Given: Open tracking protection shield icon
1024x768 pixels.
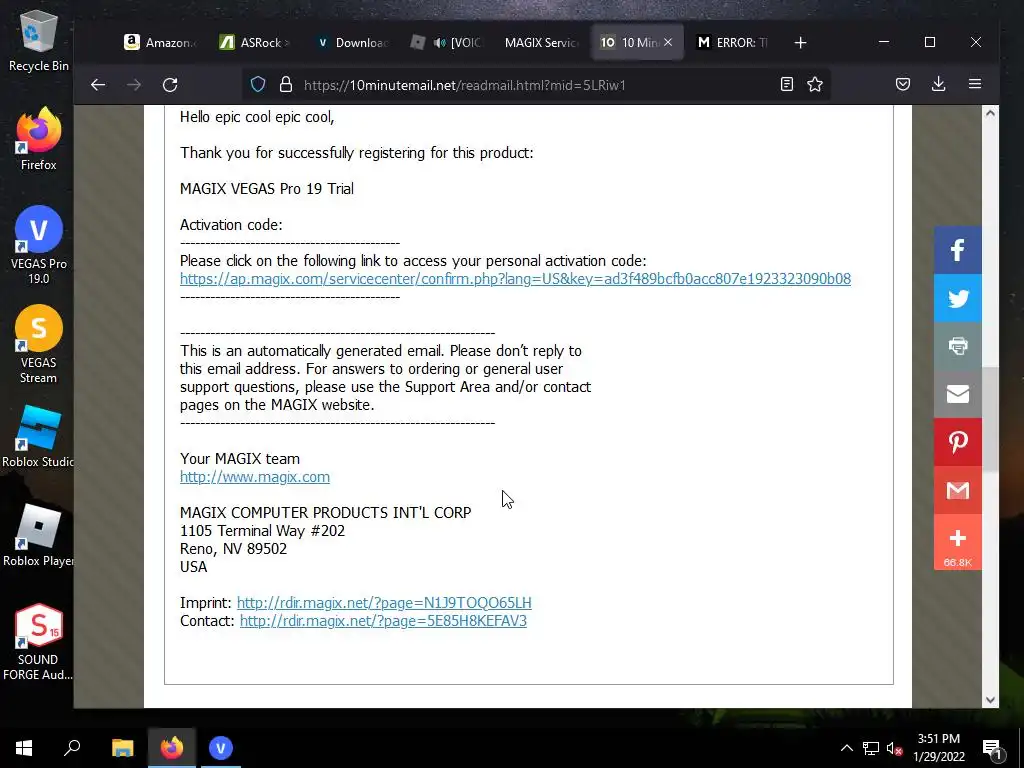Looking at the screenshot, I should (258, 85).
